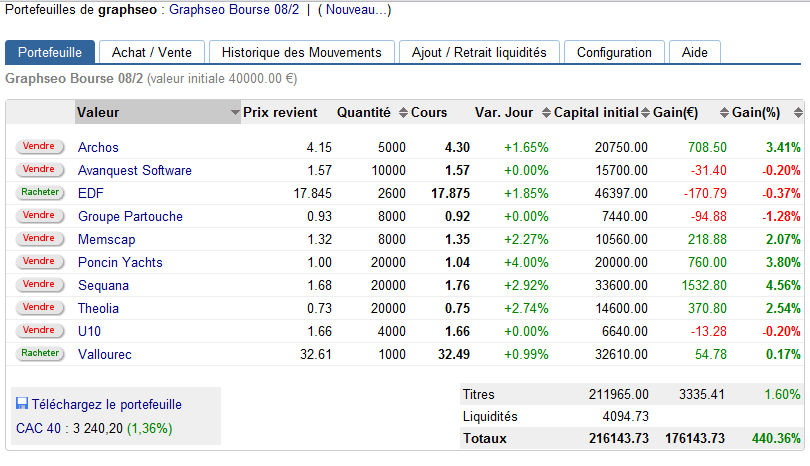
Task: Open the Aide tab
Action: tap(694, 53)
